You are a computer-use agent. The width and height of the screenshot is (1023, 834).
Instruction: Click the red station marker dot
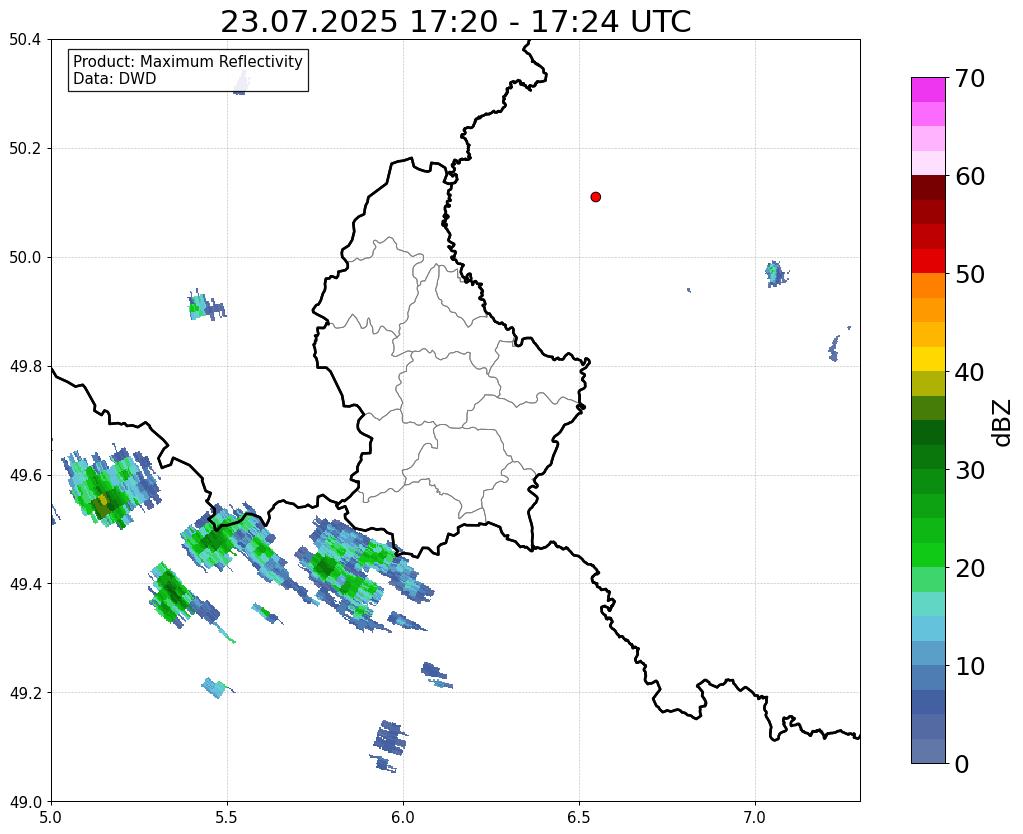tap(595, 197)
